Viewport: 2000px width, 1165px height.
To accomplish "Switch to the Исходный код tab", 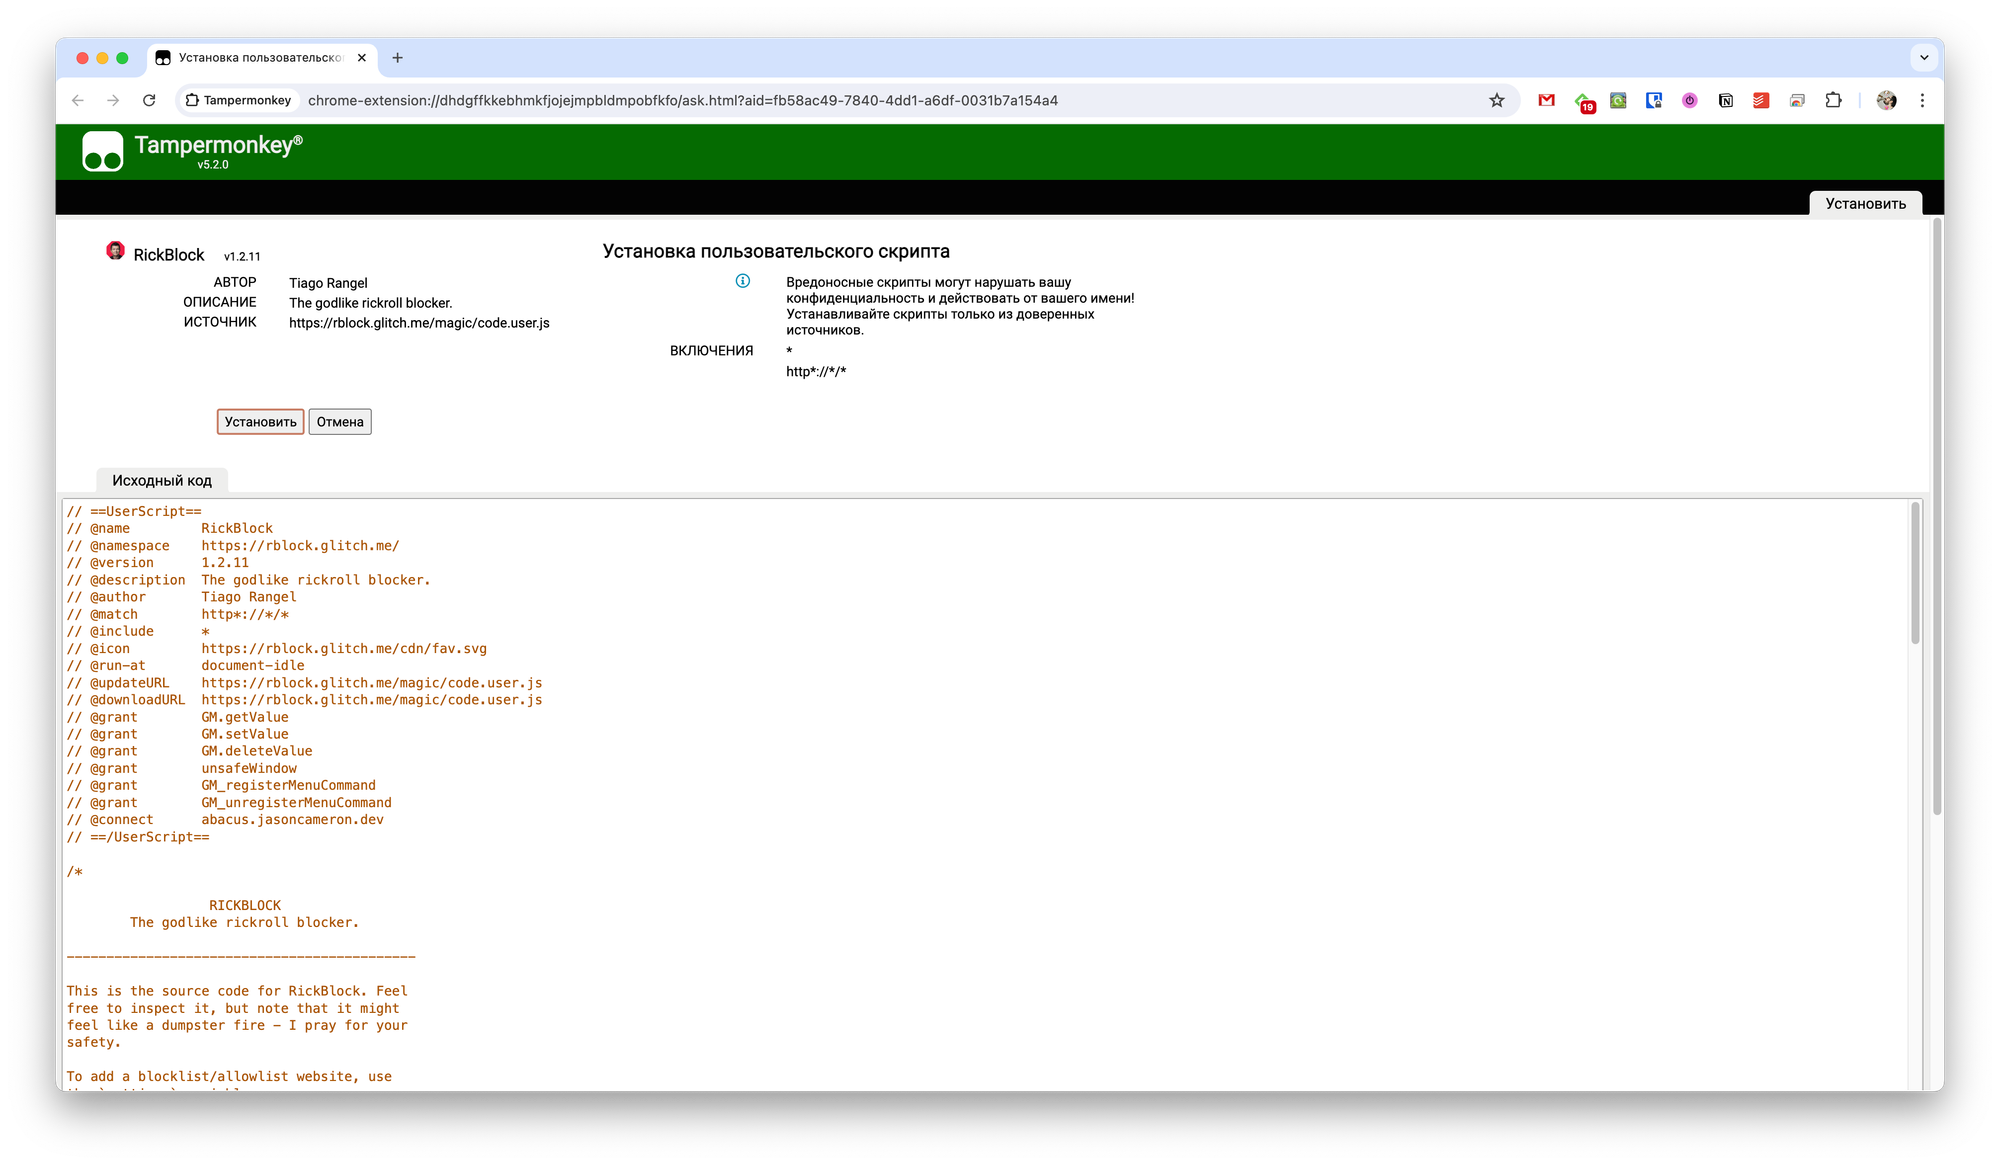I will pyautogui.click(x=162, y=480).
